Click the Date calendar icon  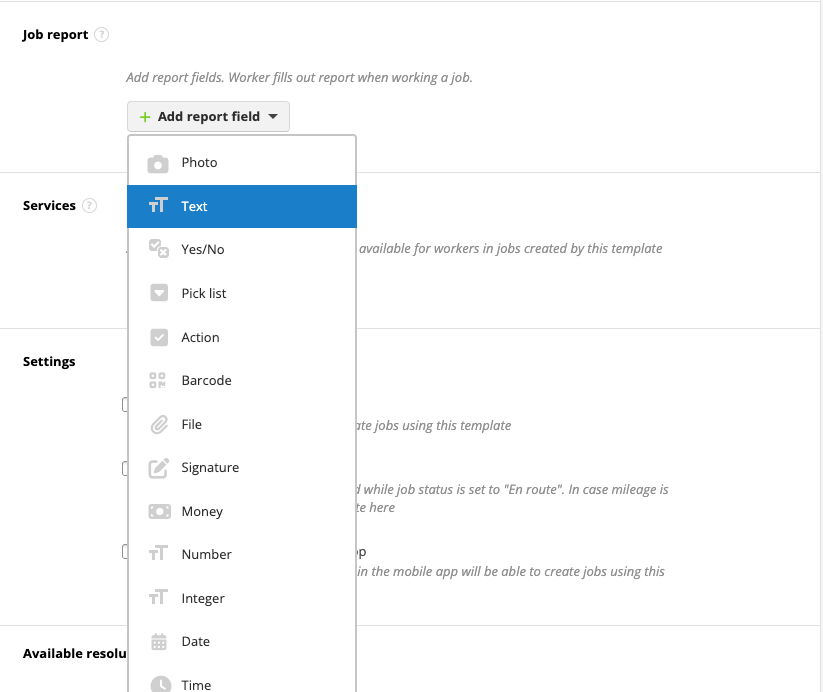click(x=159, y=642)
